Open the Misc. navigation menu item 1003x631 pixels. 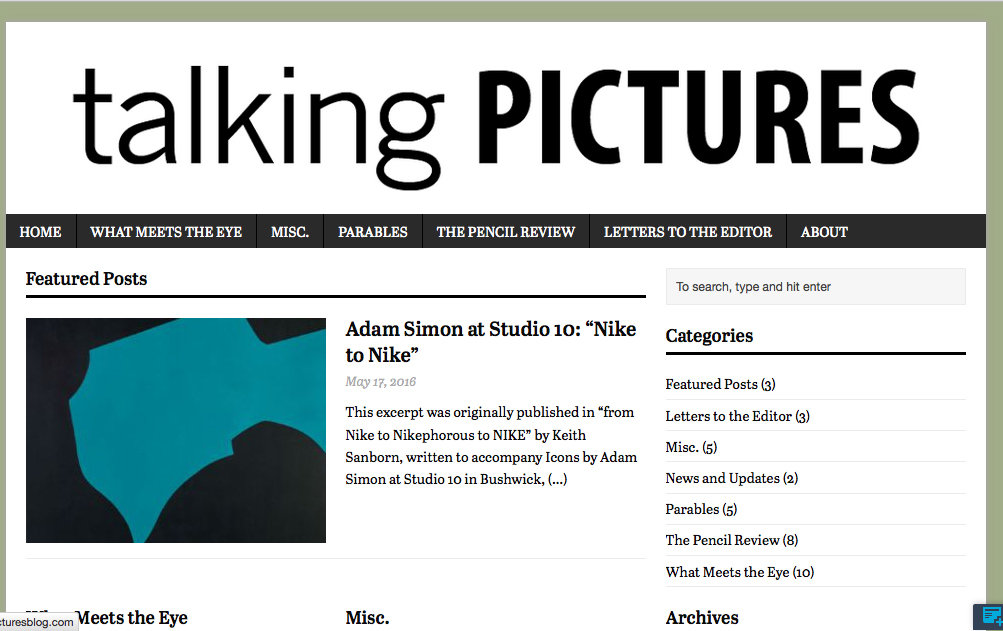pyautogui.click(x=290, y=232)
